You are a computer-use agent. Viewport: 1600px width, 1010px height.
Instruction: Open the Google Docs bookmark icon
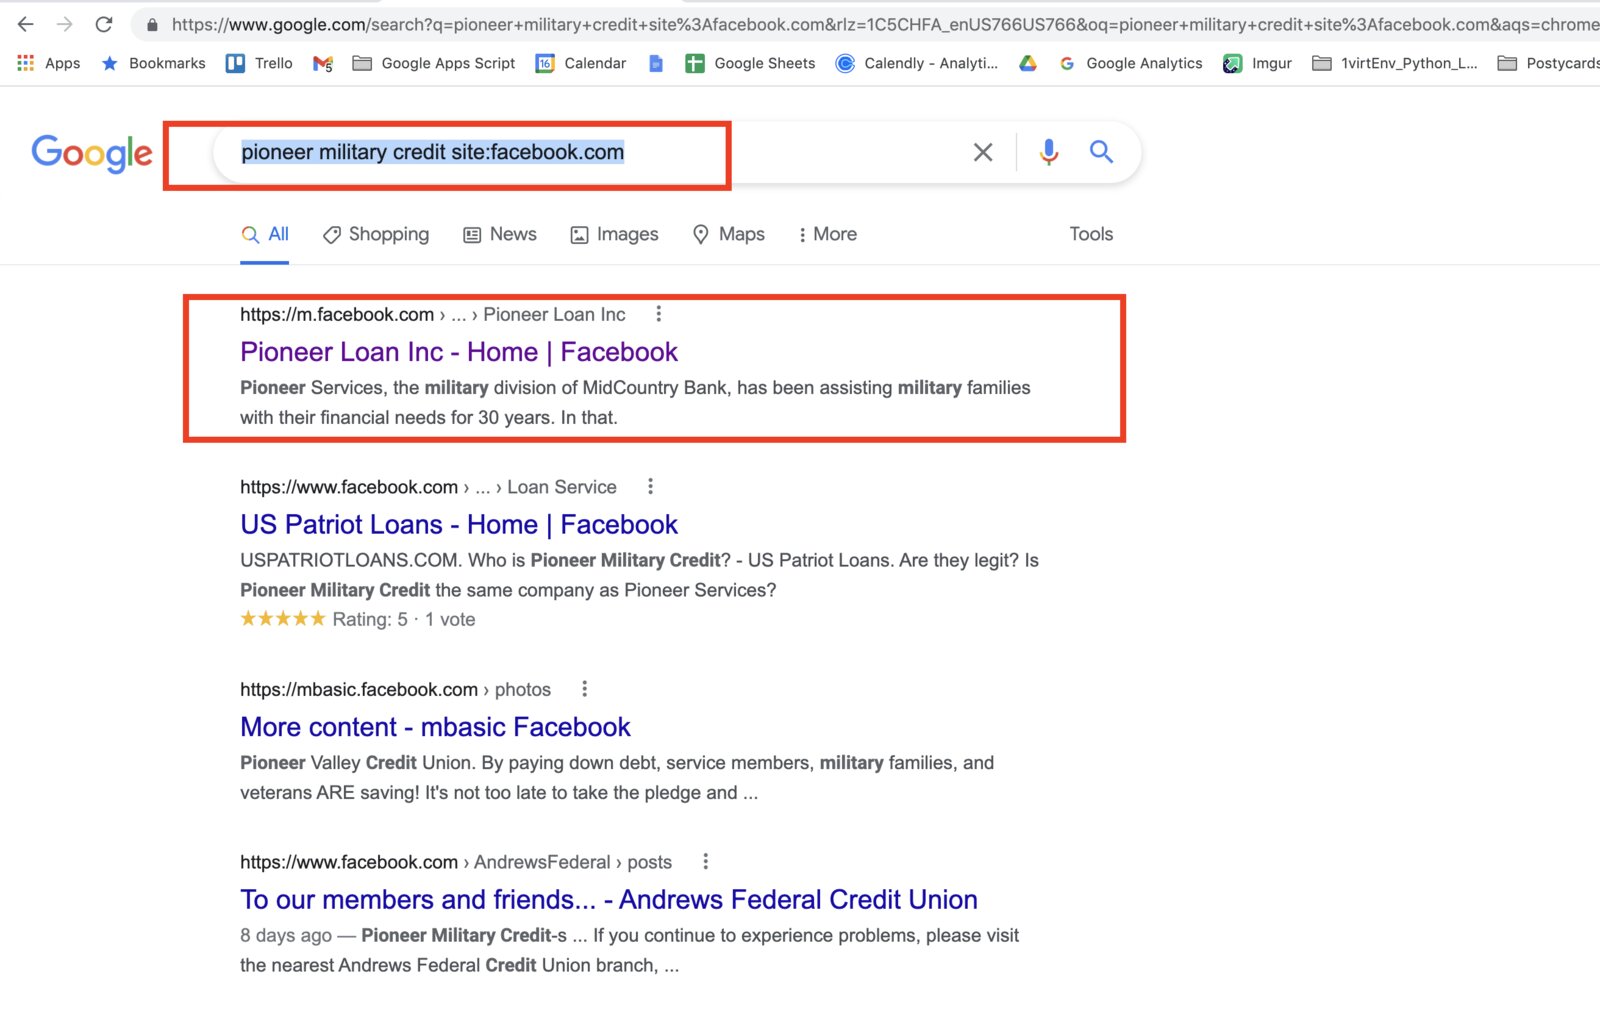click(656, 64)
